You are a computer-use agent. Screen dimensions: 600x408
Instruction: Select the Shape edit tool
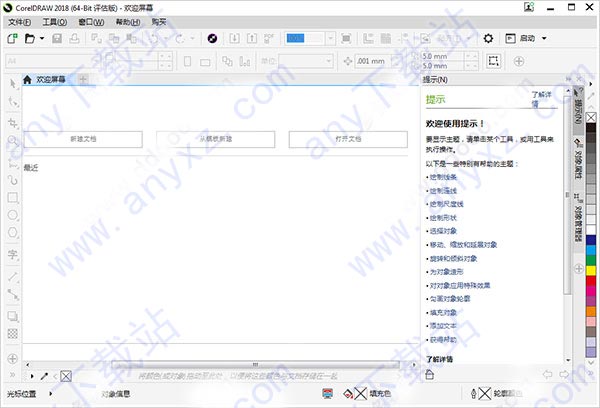pyautogui.click(x=13, y=102)
